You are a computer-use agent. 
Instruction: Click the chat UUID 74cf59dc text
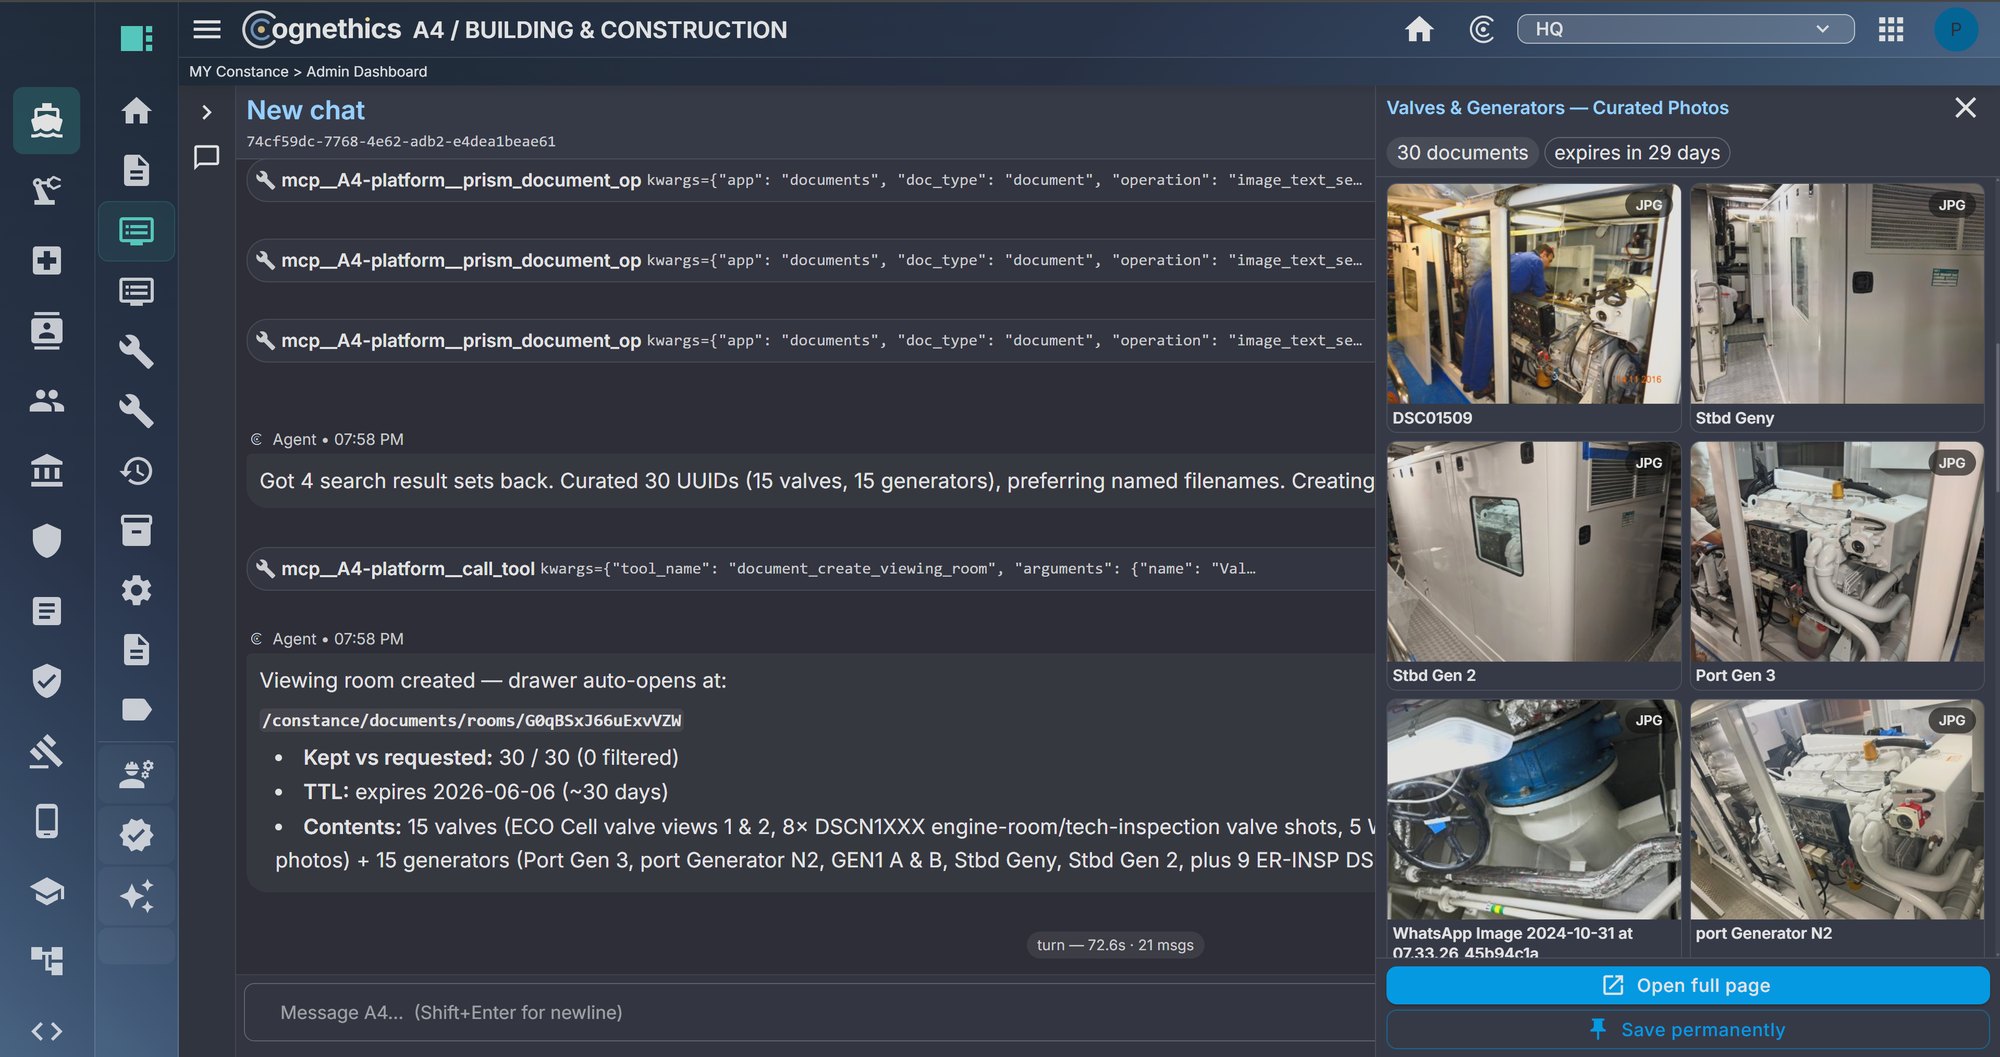401,142
